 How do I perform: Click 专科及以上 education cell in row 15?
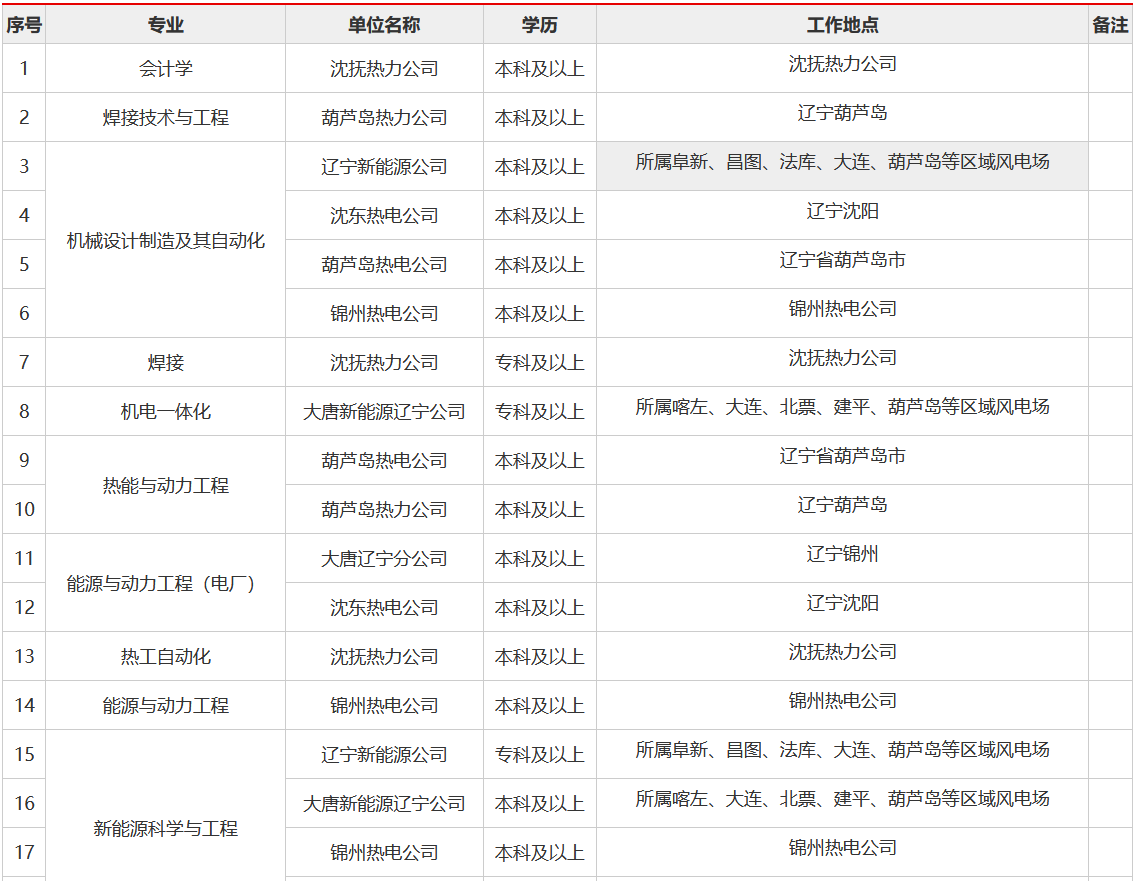point(539,755)
